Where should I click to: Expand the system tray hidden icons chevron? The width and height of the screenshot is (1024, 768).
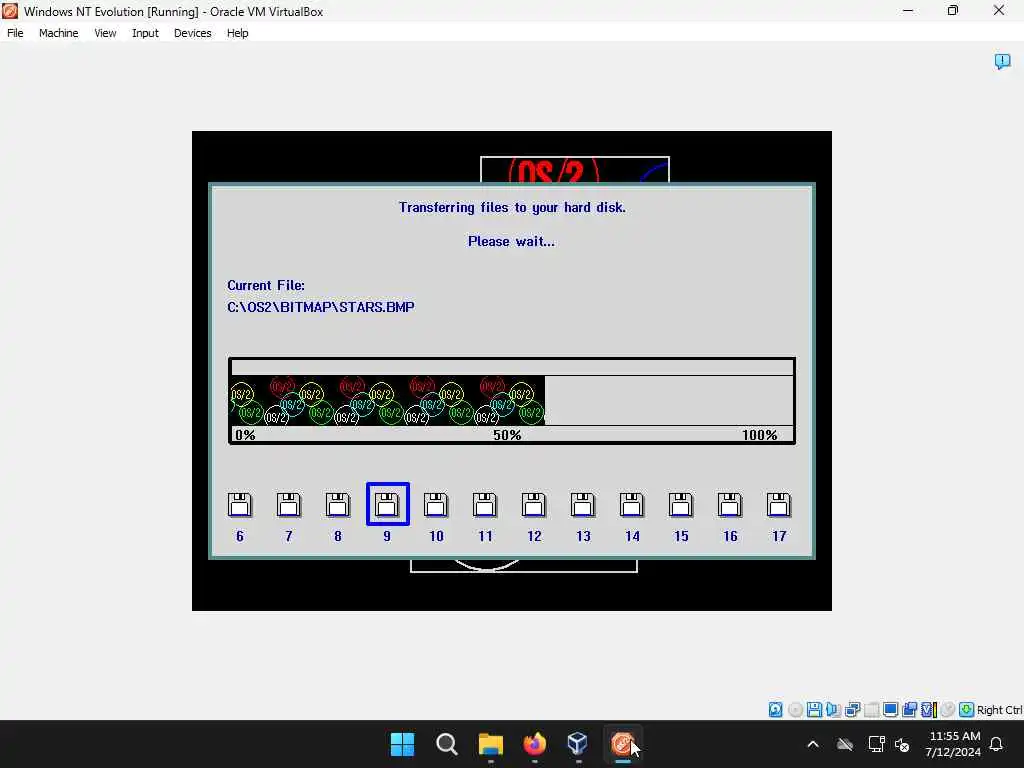(x=813, y=744)
